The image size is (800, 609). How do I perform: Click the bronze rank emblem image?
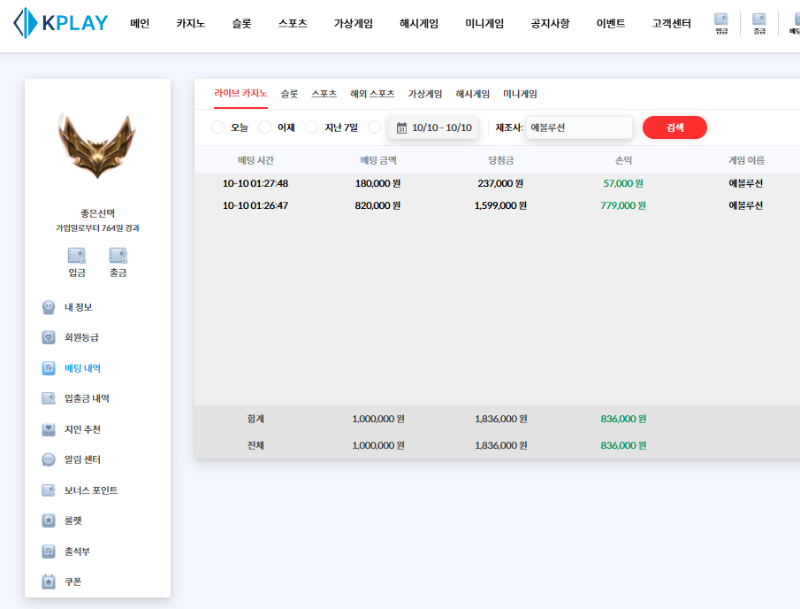(x=97, y=146)
